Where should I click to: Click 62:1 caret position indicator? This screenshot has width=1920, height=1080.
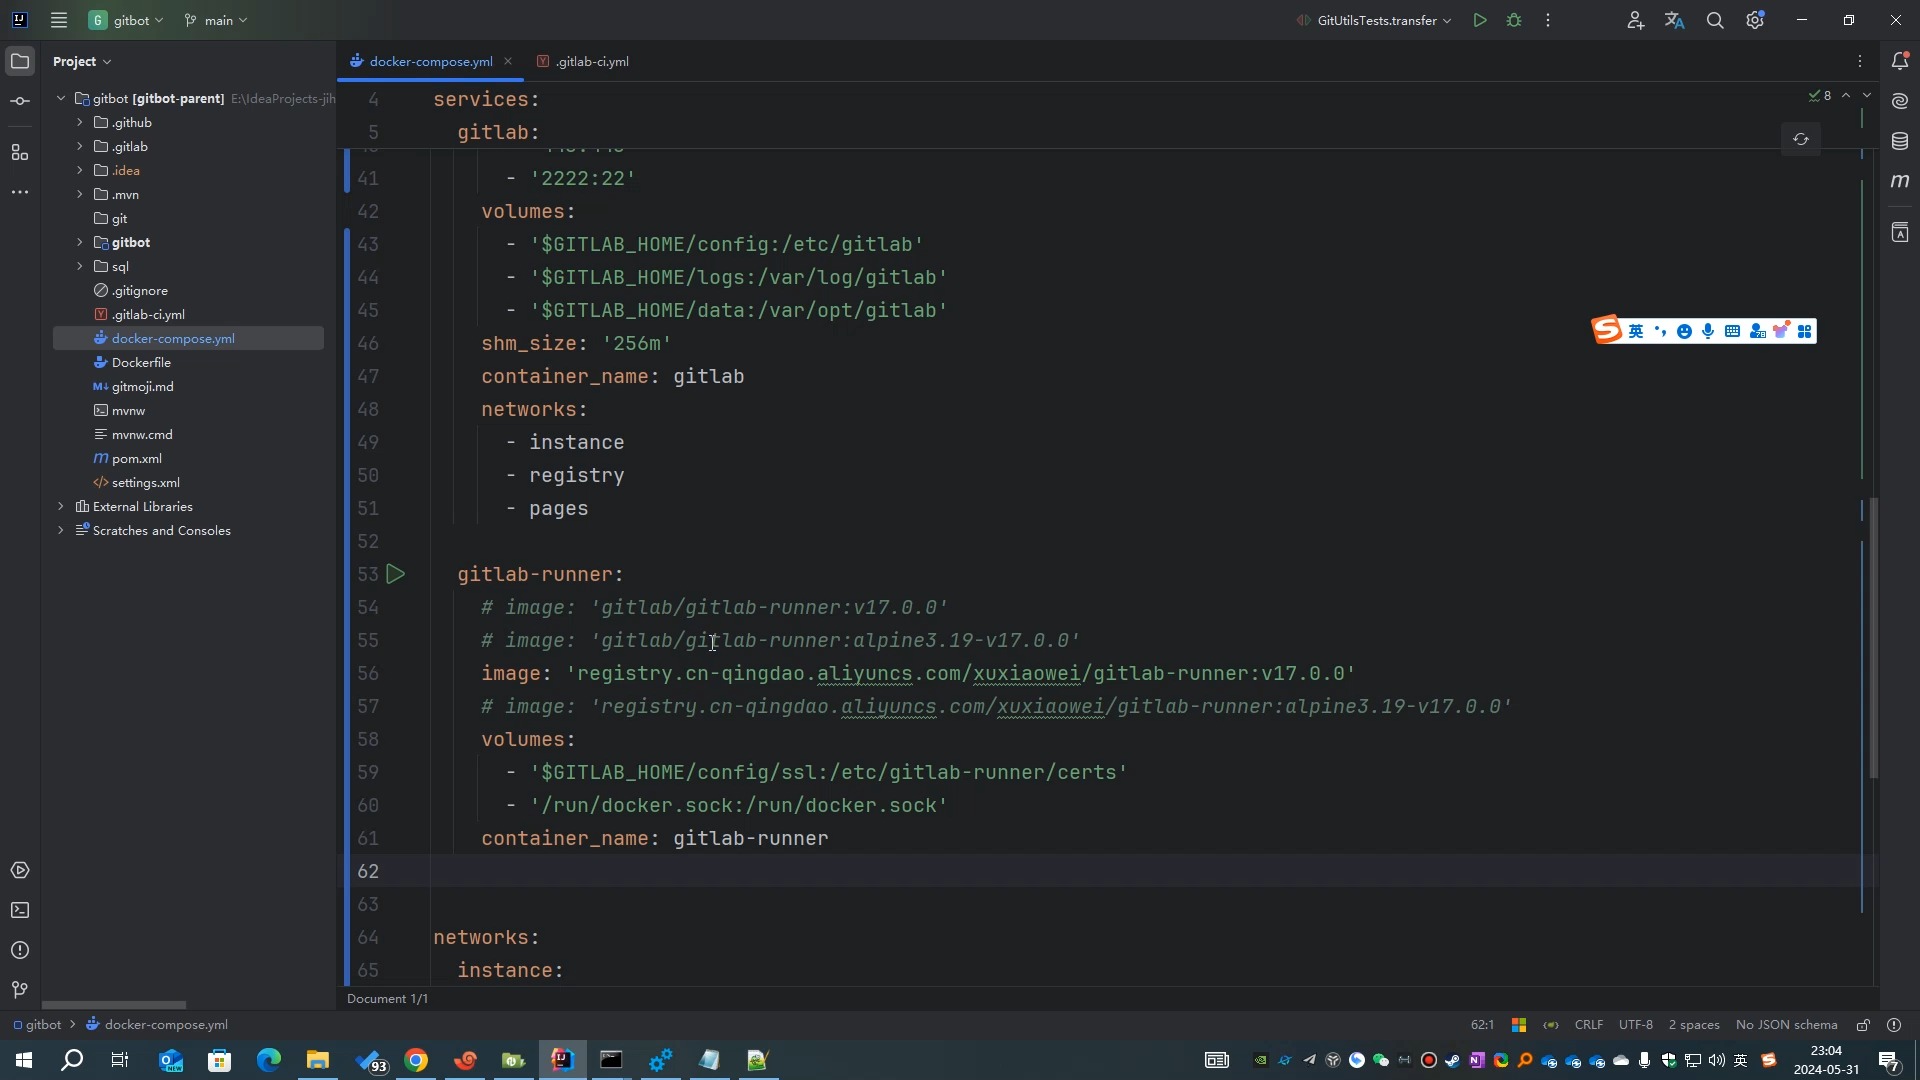click(1482, 1025)
